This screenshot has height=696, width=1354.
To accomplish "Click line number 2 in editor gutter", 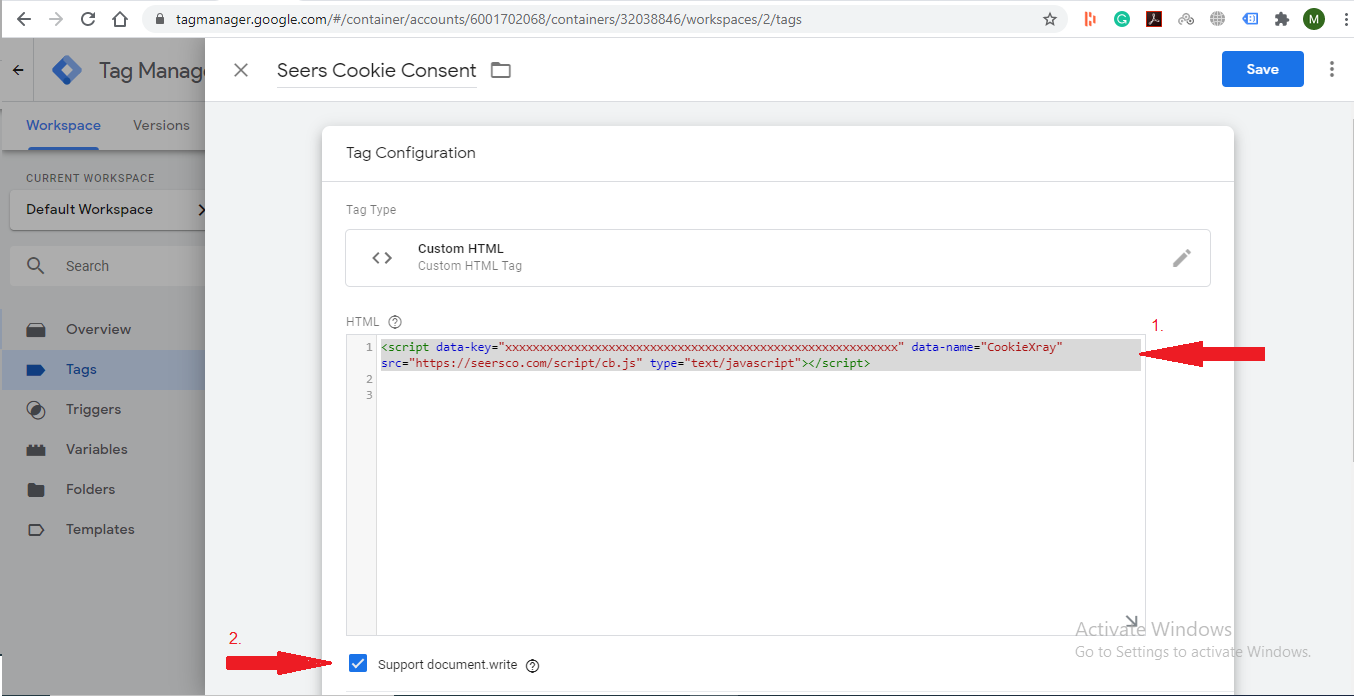I will (x=369, y=379).
